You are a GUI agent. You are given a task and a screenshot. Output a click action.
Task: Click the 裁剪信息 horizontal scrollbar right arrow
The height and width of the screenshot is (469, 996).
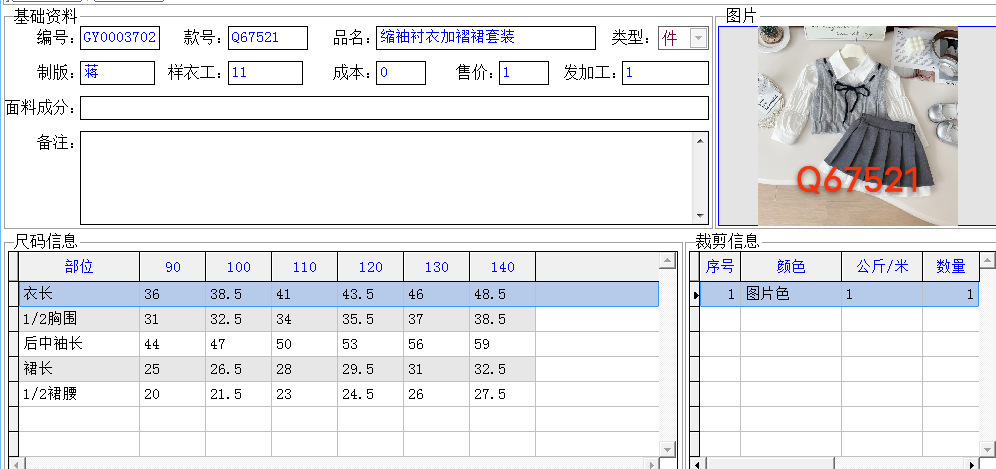point(972,463)
